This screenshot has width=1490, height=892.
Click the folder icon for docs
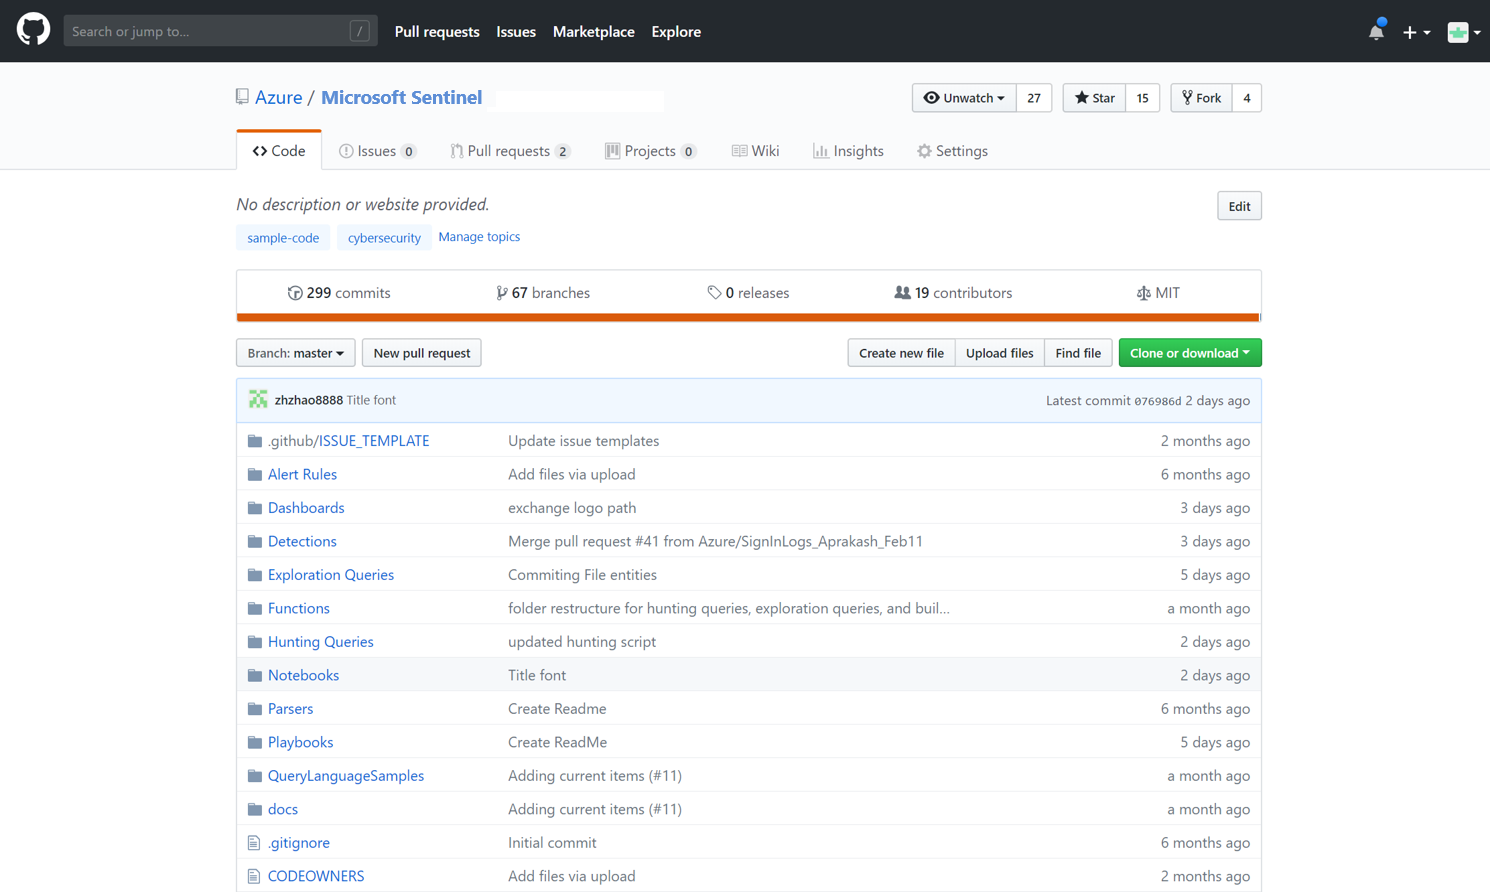[x=255, y=809]
